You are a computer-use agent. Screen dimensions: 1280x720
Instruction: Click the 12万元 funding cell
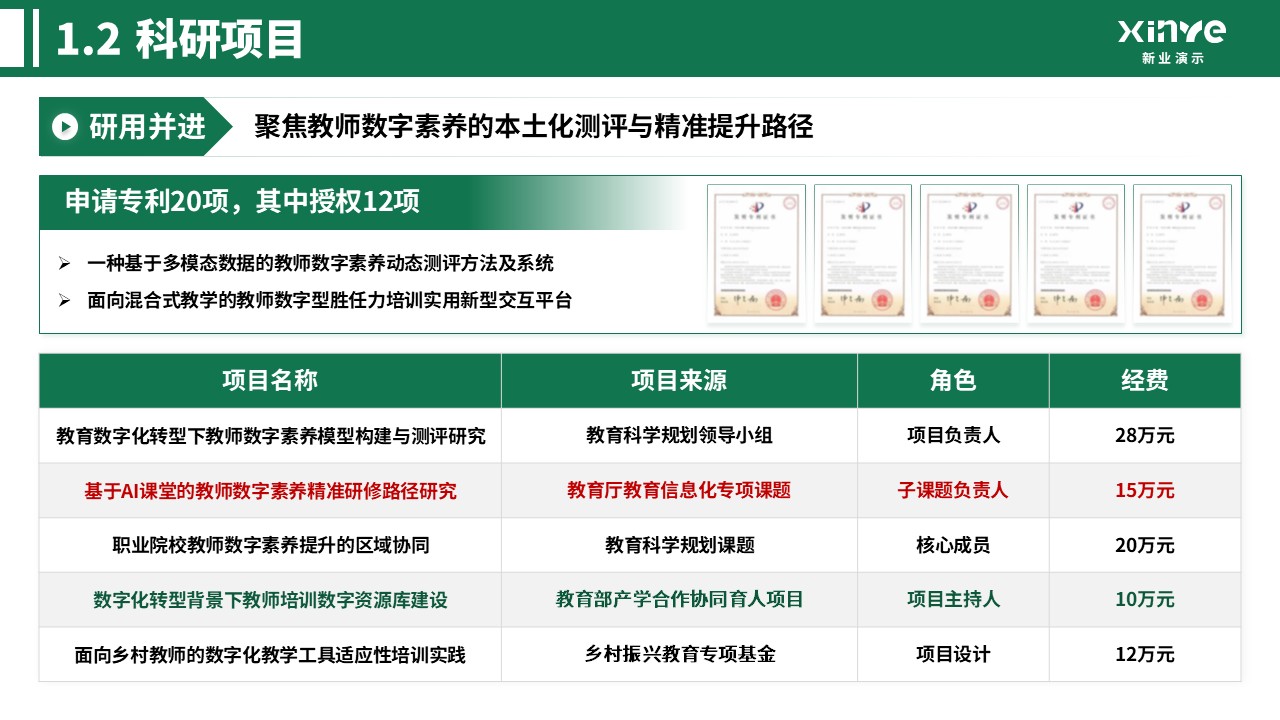(1145, 655)
